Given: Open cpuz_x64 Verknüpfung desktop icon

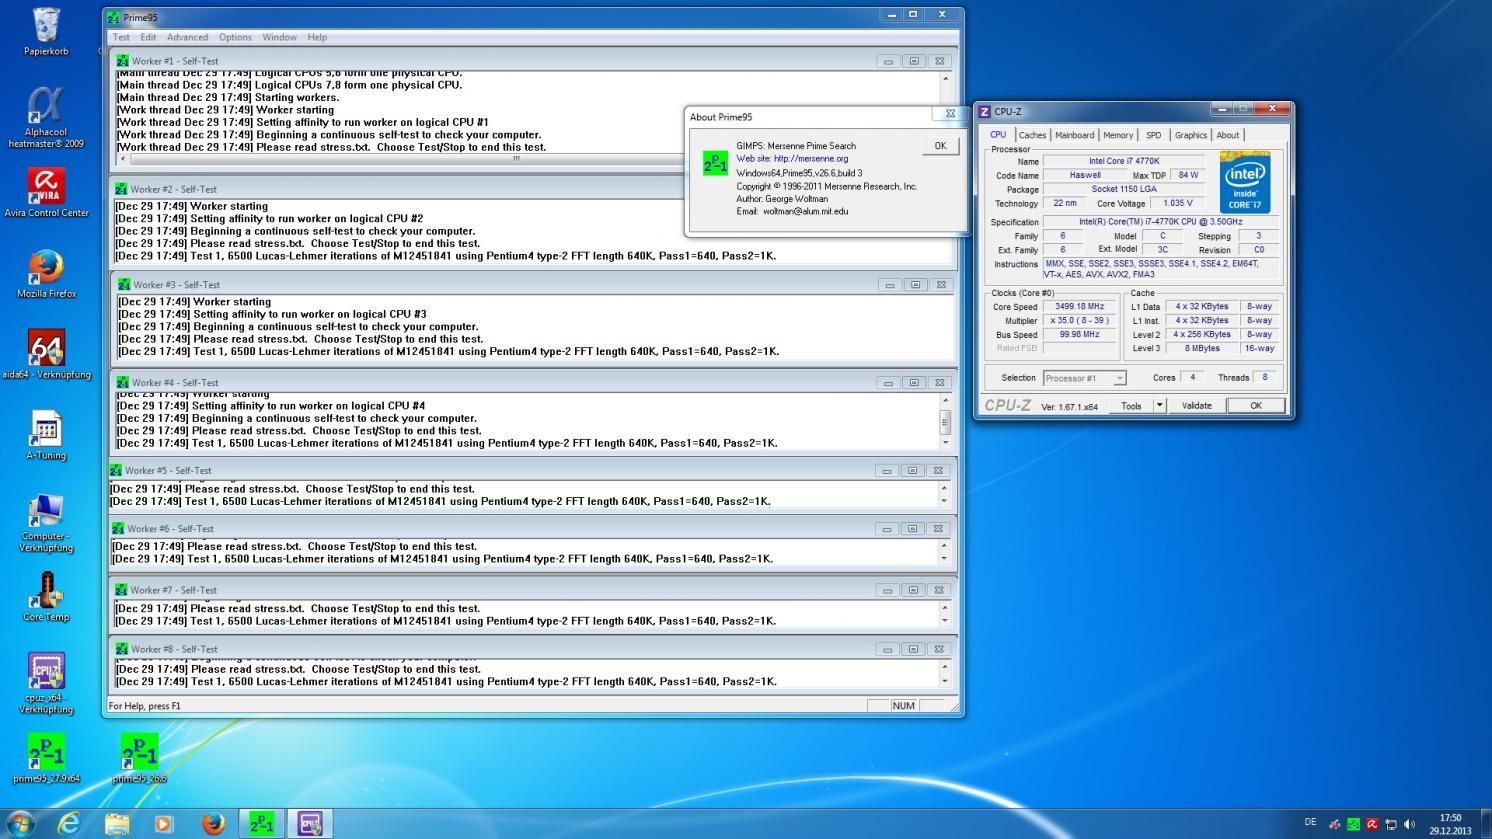Looking at the screenshot, I should pos(46,684).
